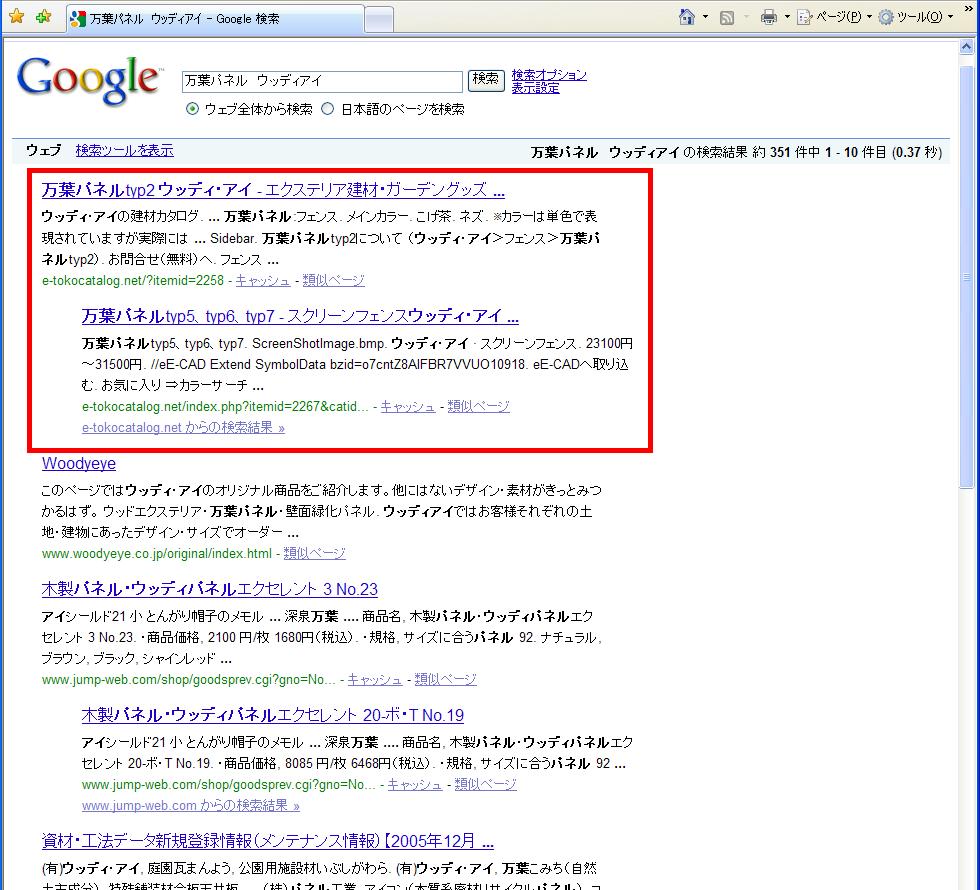Open a new blank tab
Viewport: 980px width, 890px height.
coord(378,19)
